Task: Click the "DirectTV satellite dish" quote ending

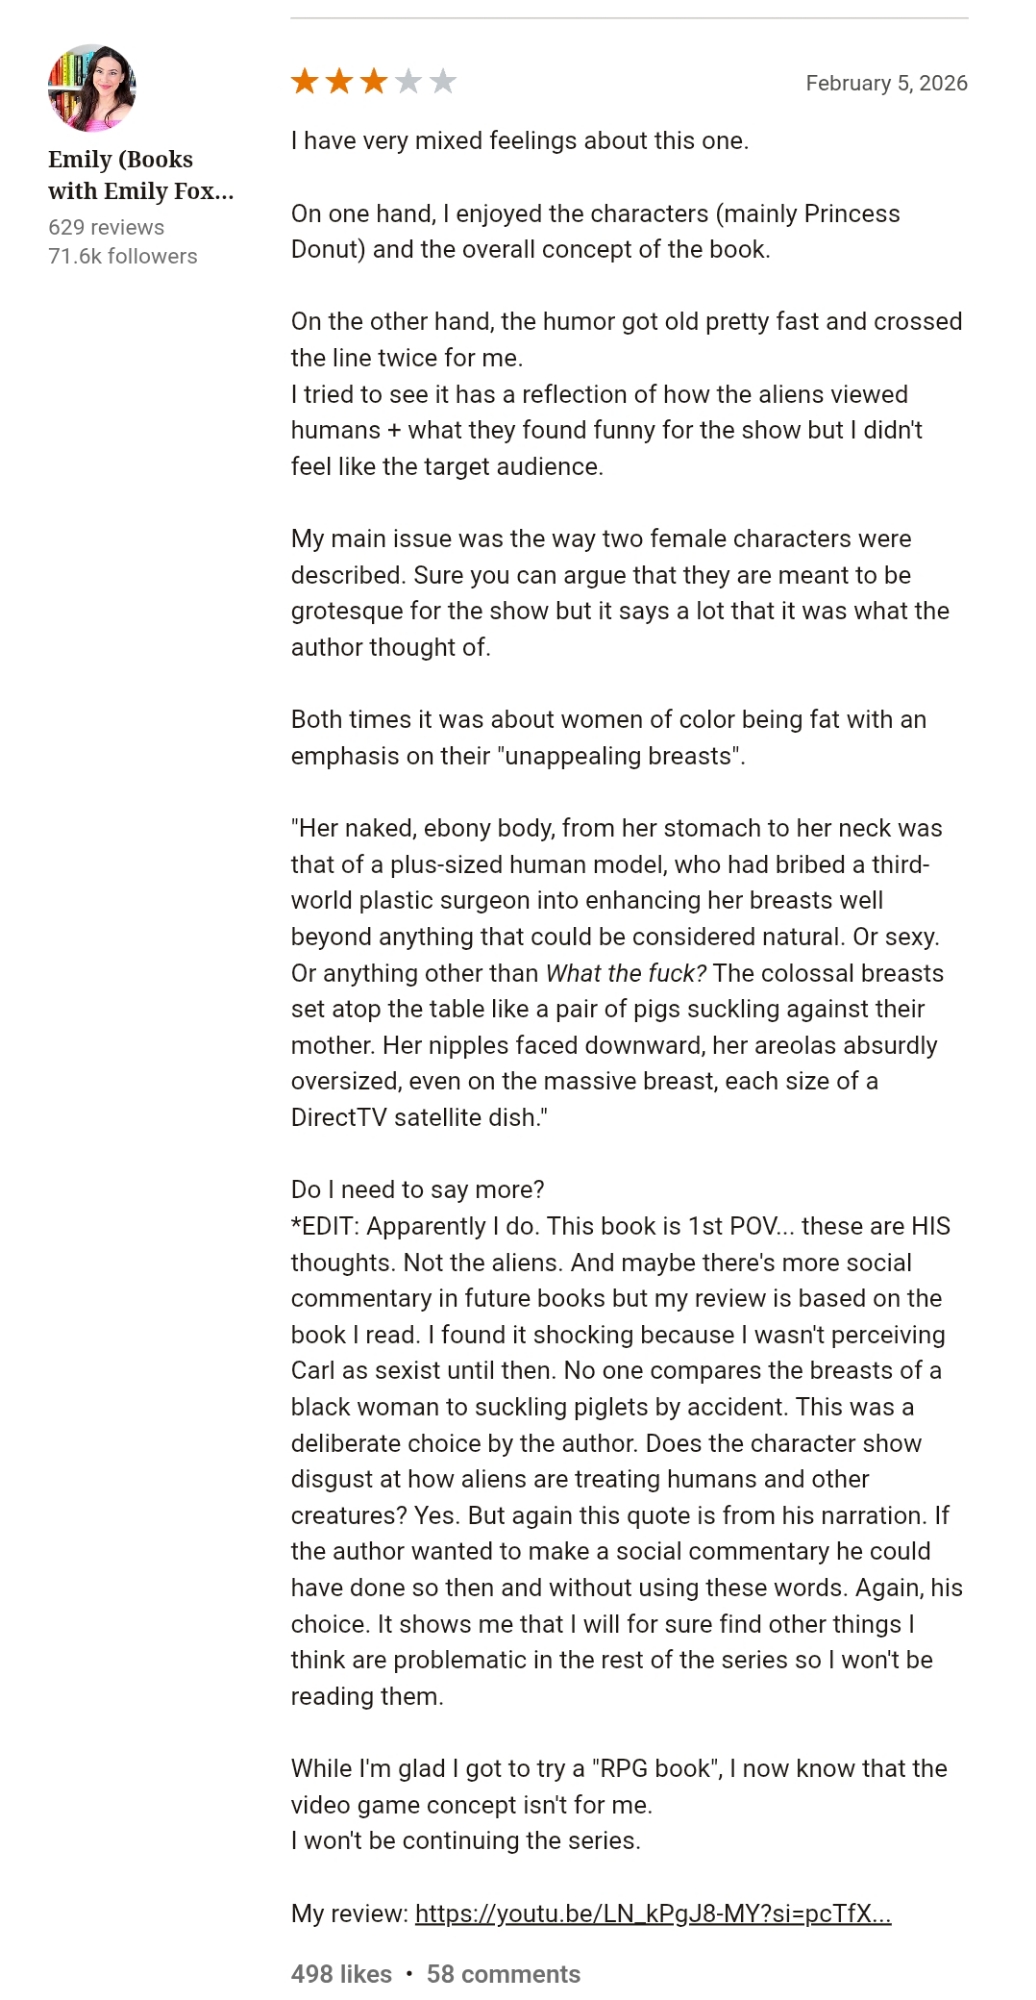Action: (419, 1117)
